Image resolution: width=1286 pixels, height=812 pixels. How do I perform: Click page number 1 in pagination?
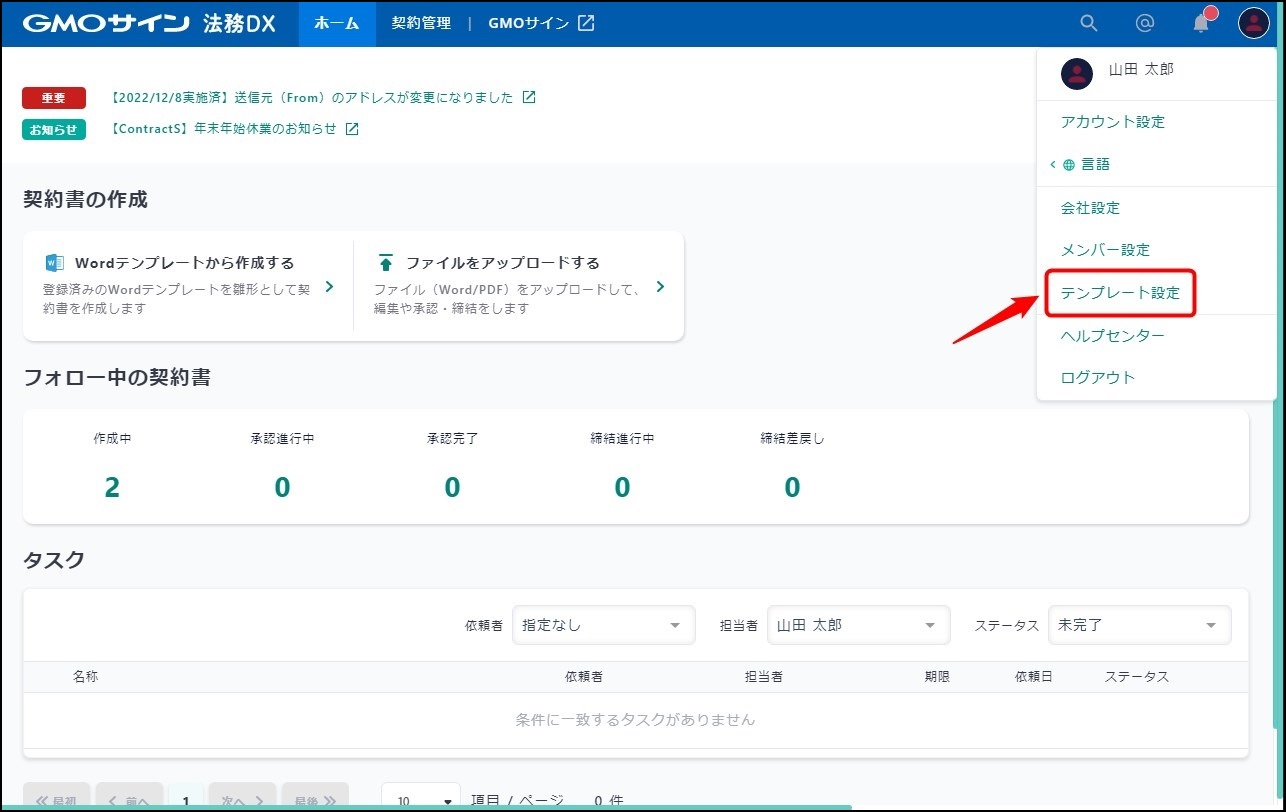point(186,800)
